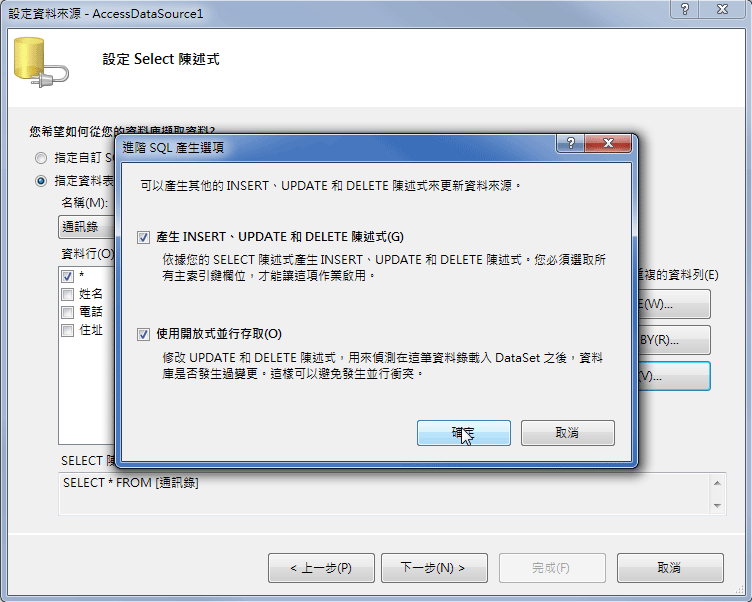Go back with 上一步(P) button

[321, 568]
